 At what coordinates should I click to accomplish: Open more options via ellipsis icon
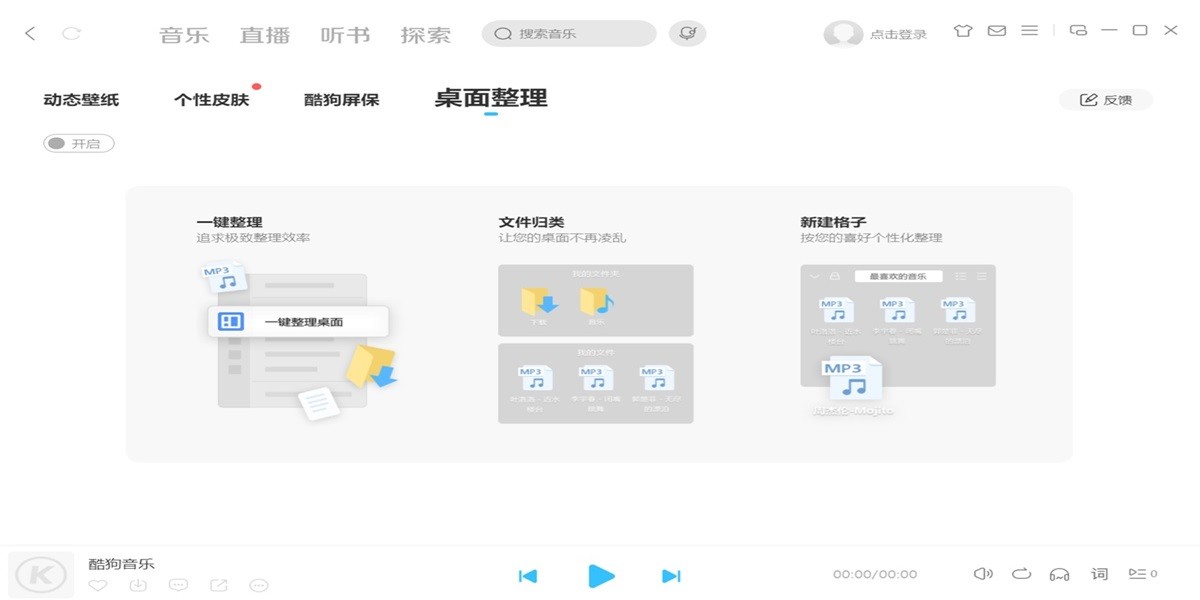(x=258, y=585)
